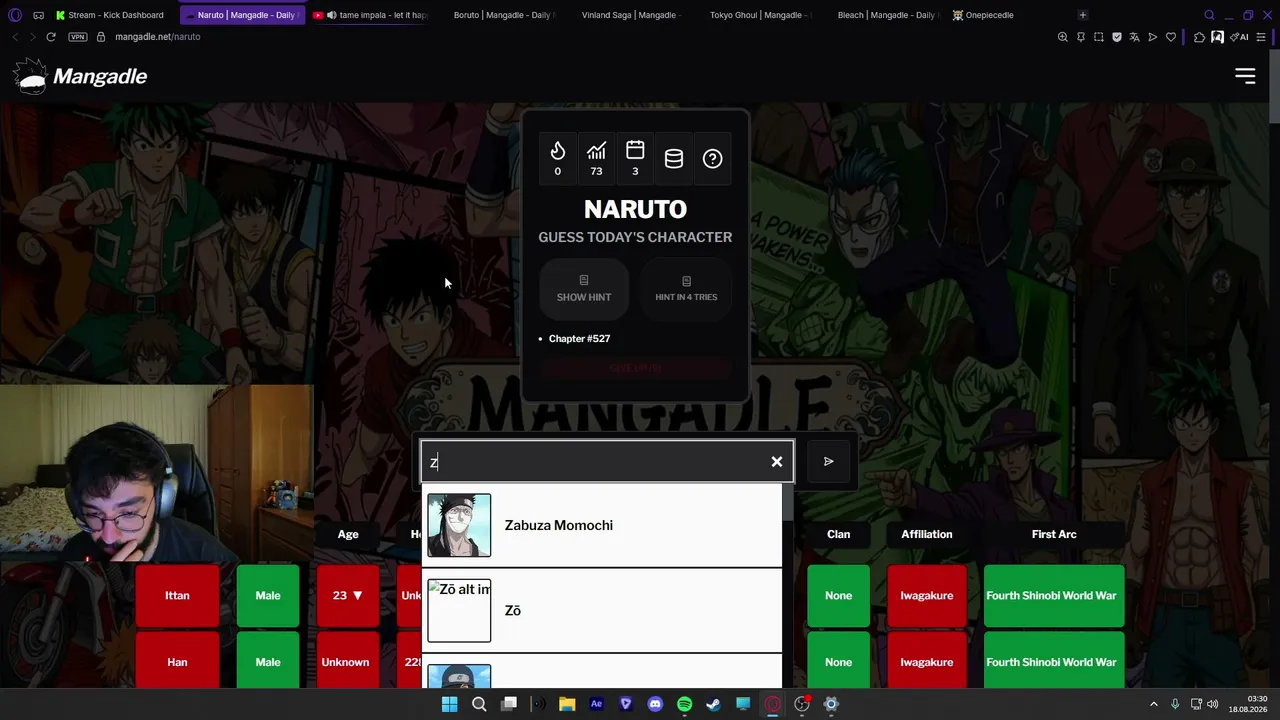Click the Show Hint button

(584, 289)
